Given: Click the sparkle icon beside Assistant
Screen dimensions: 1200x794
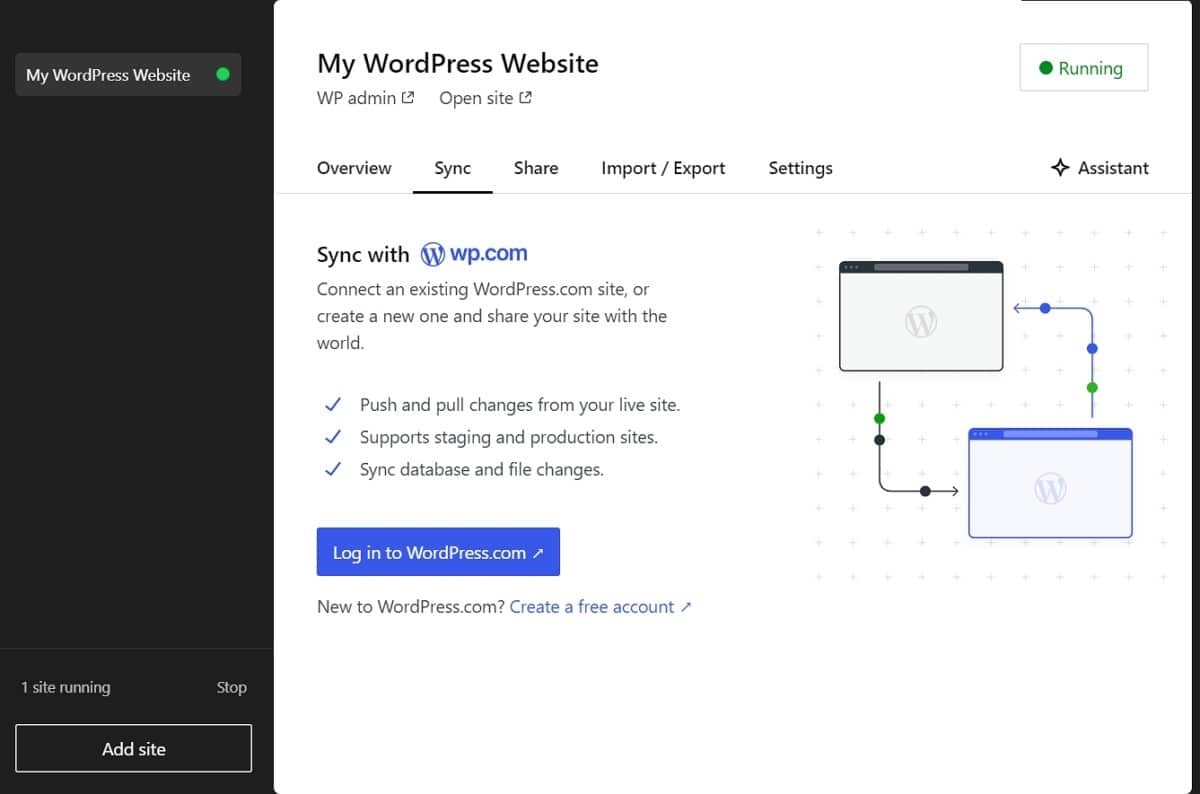Looking at the screenshot, I should 1060,168.
